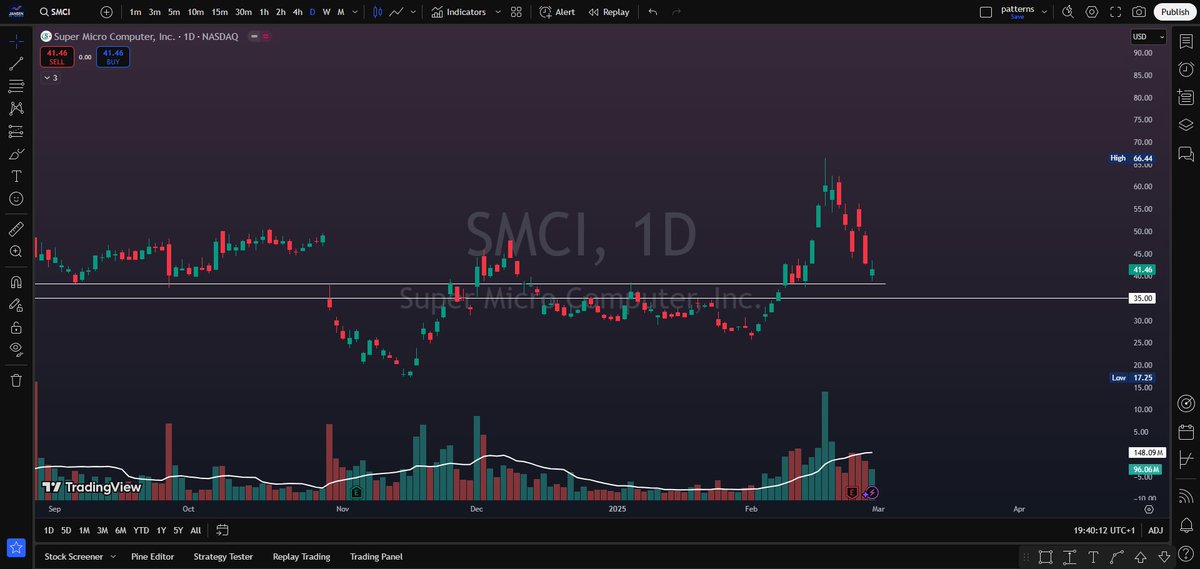This screenshot has width=1200, height=569.
Task: Open notifications bell icon
Action: coord(1186,527)
